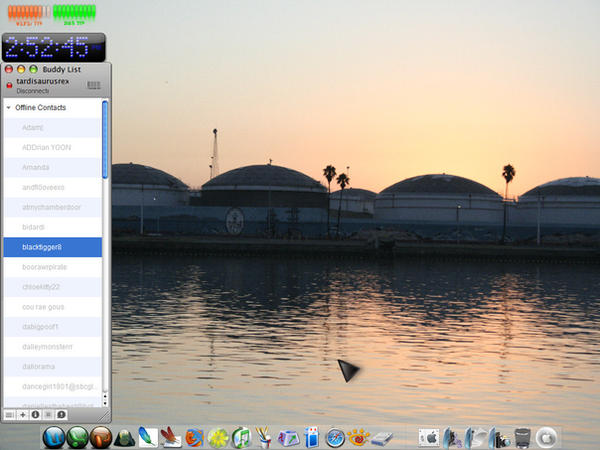Screen dimensions: 600x450
Task: Select contact atmychamberdoor
Action: (53, 207)
